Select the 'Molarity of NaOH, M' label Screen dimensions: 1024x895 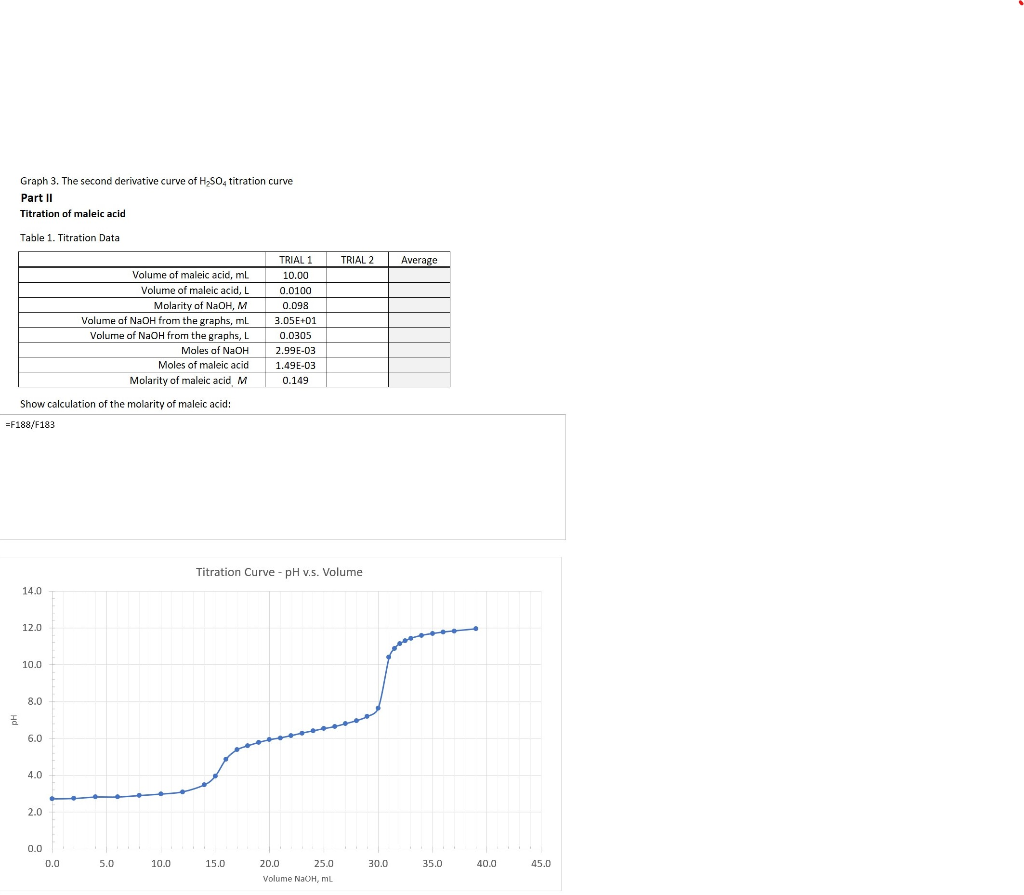click(x=200, y=306)
